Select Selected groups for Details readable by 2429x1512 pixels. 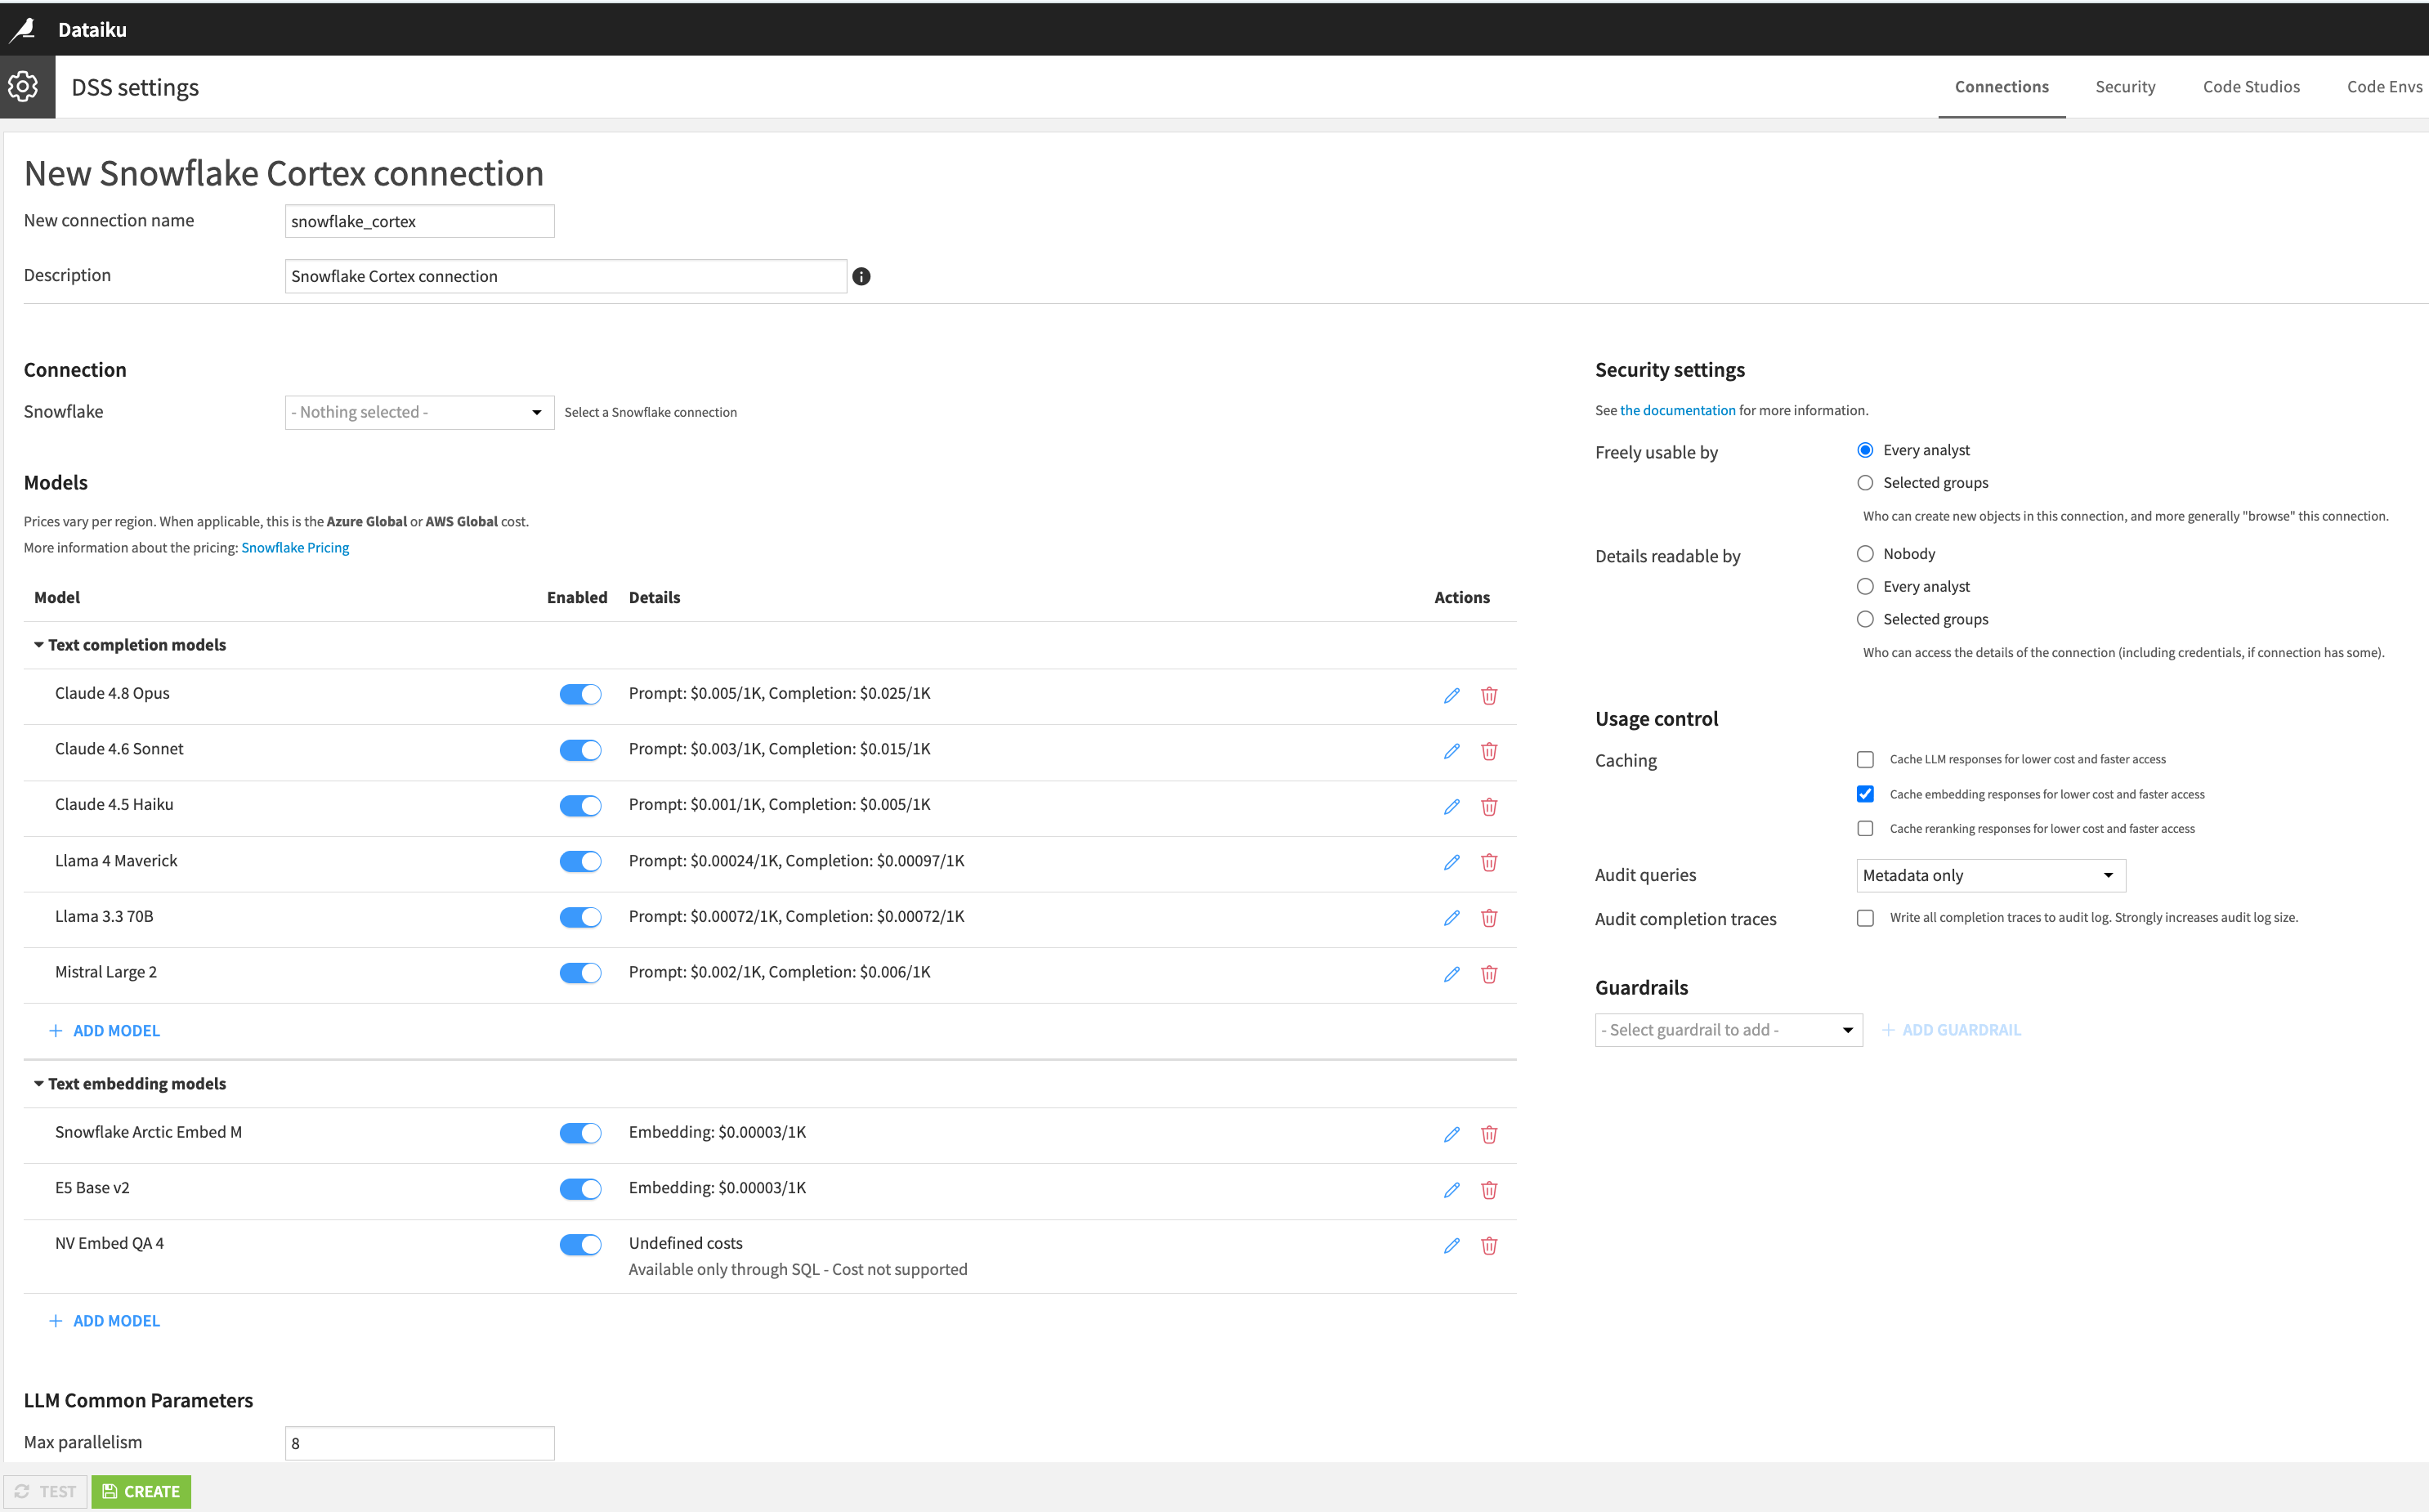point(1865,620)
